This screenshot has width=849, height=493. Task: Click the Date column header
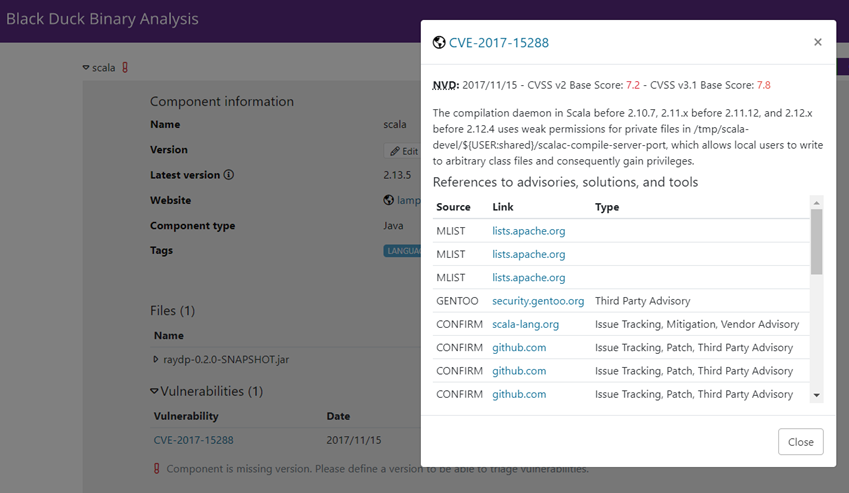pyautogui.click(x=338, y=416)
